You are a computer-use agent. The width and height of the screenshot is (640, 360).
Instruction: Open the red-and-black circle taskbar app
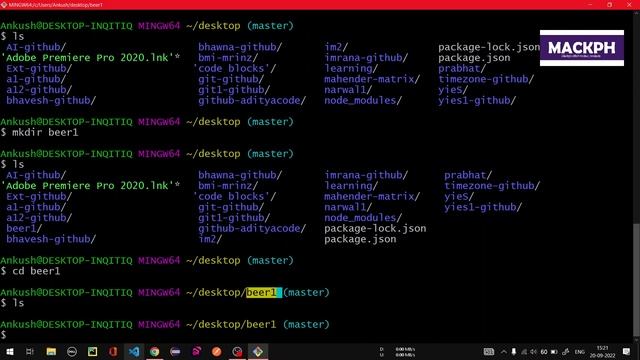tap(238, 351)
